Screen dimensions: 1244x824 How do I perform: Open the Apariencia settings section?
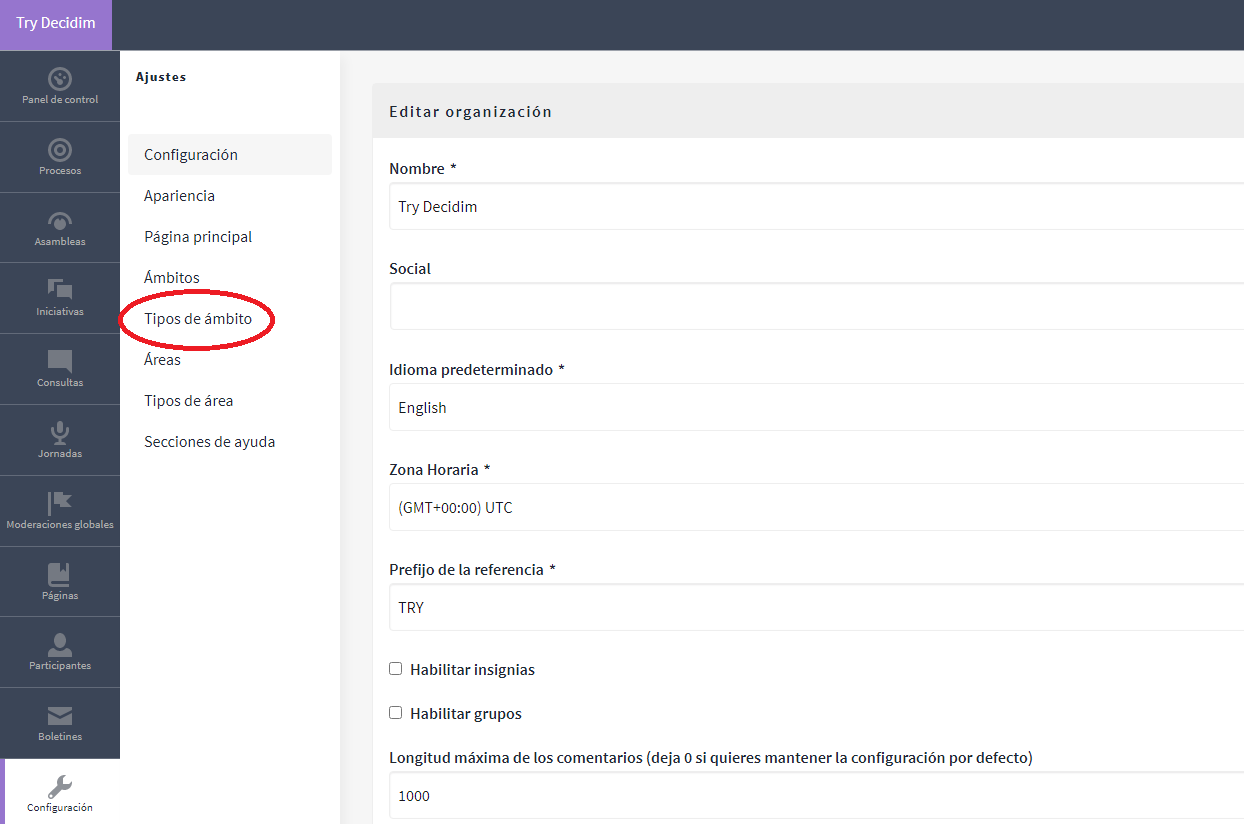tap(179, 196)
